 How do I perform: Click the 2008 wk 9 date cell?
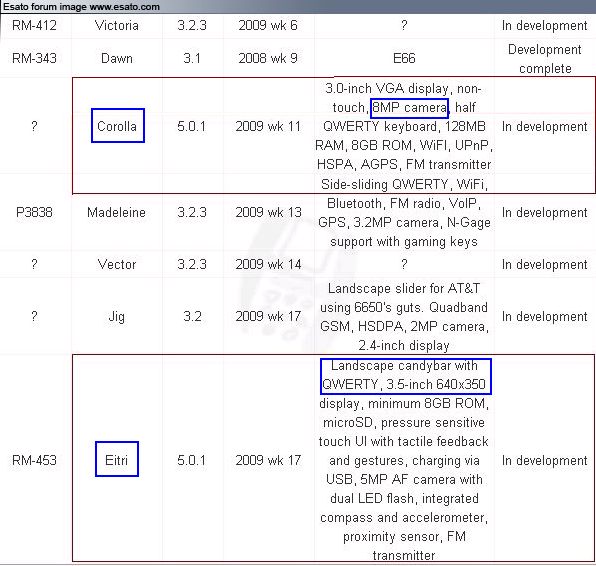pos(268,58)
